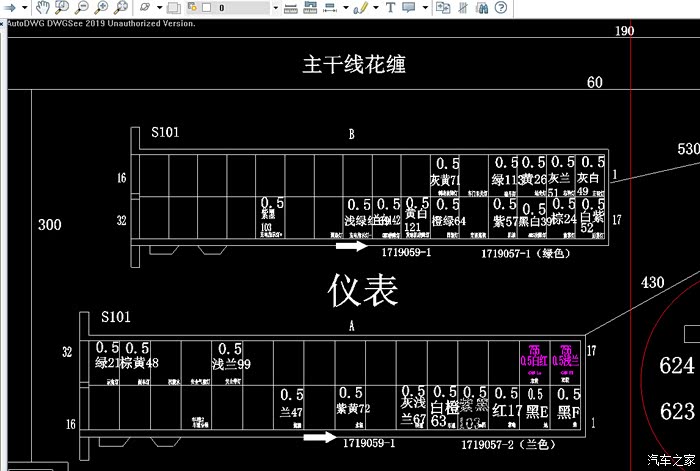Click the 主干线花缠 title text

point(354,66)
